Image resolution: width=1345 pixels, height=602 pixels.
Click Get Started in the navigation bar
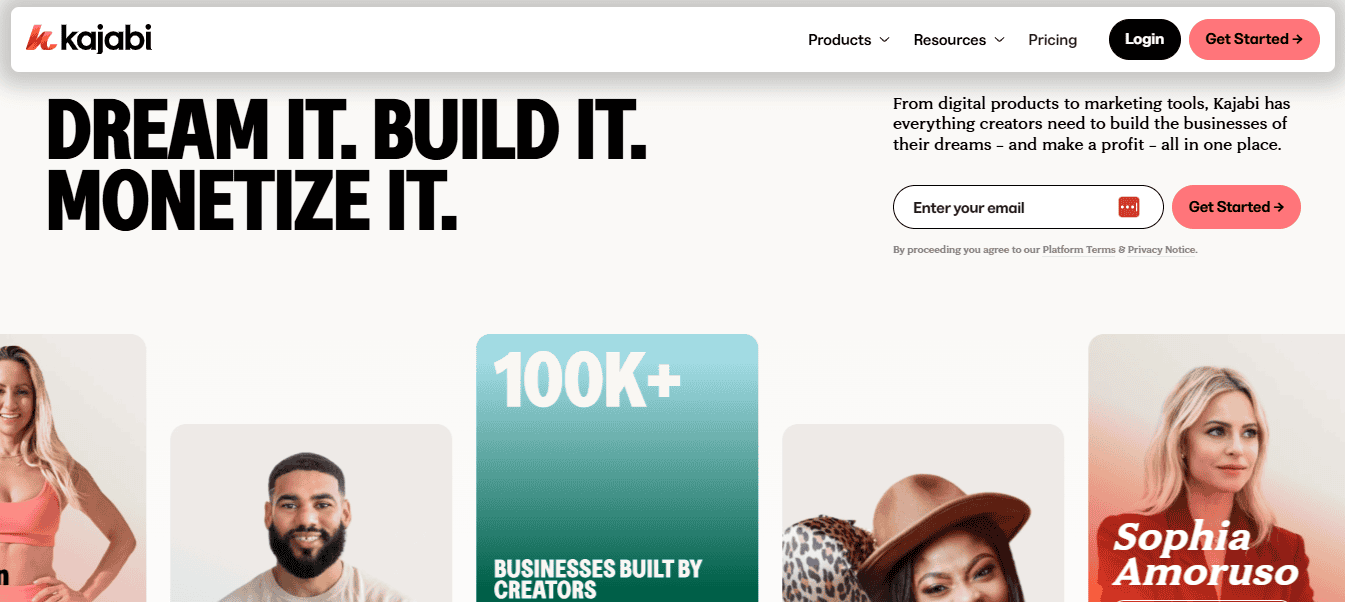coord(1254,39)
